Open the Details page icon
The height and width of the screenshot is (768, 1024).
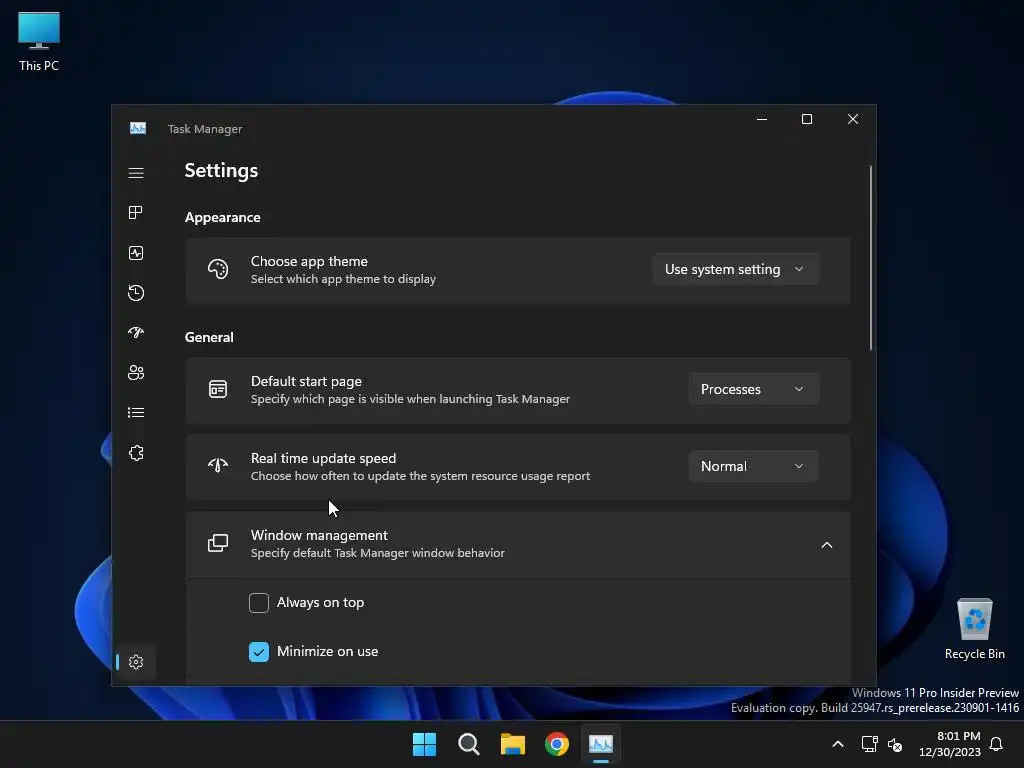136,413
